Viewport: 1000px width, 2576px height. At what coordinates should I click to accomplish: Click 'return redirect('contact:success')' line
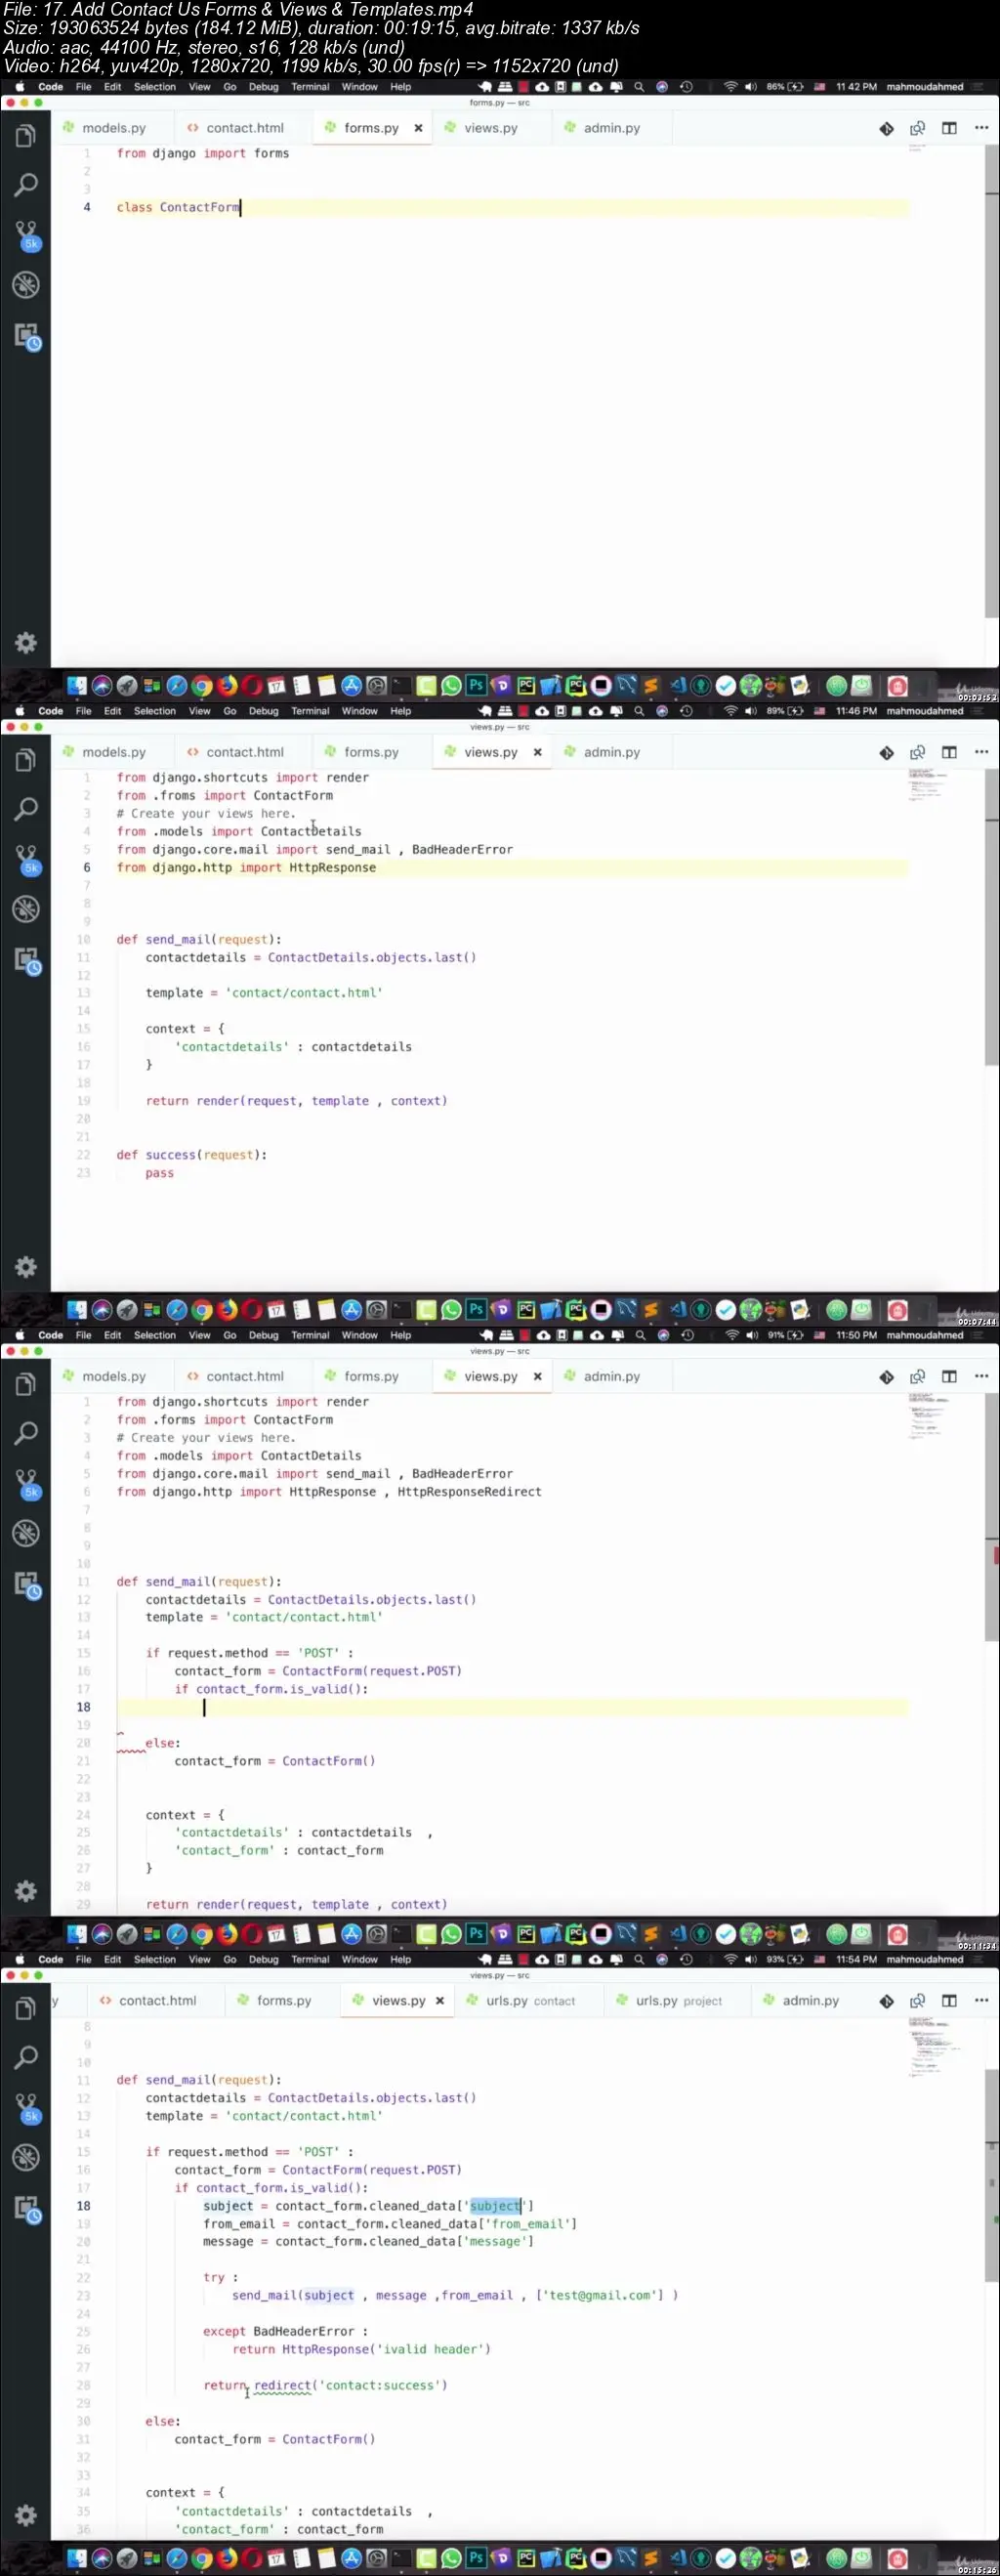325,2385
